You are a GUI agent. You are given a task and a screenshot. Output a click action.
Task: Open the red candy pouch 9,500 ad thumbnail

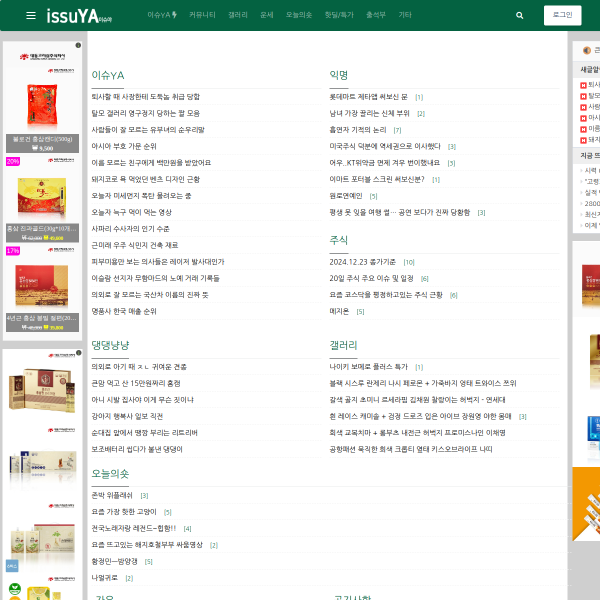tap(42, 105)
